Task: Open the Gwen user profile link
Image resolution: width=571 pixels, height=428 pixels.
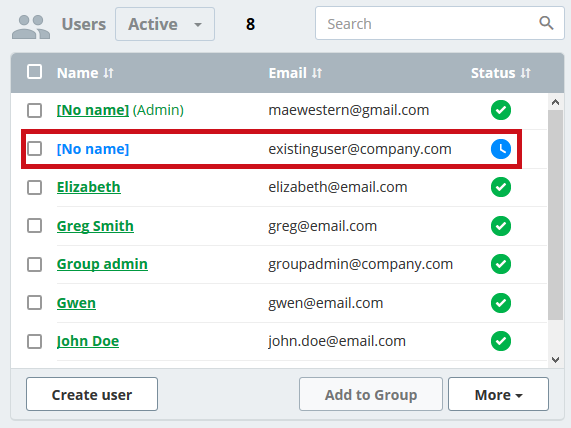Action: click(x=76, y=303)
